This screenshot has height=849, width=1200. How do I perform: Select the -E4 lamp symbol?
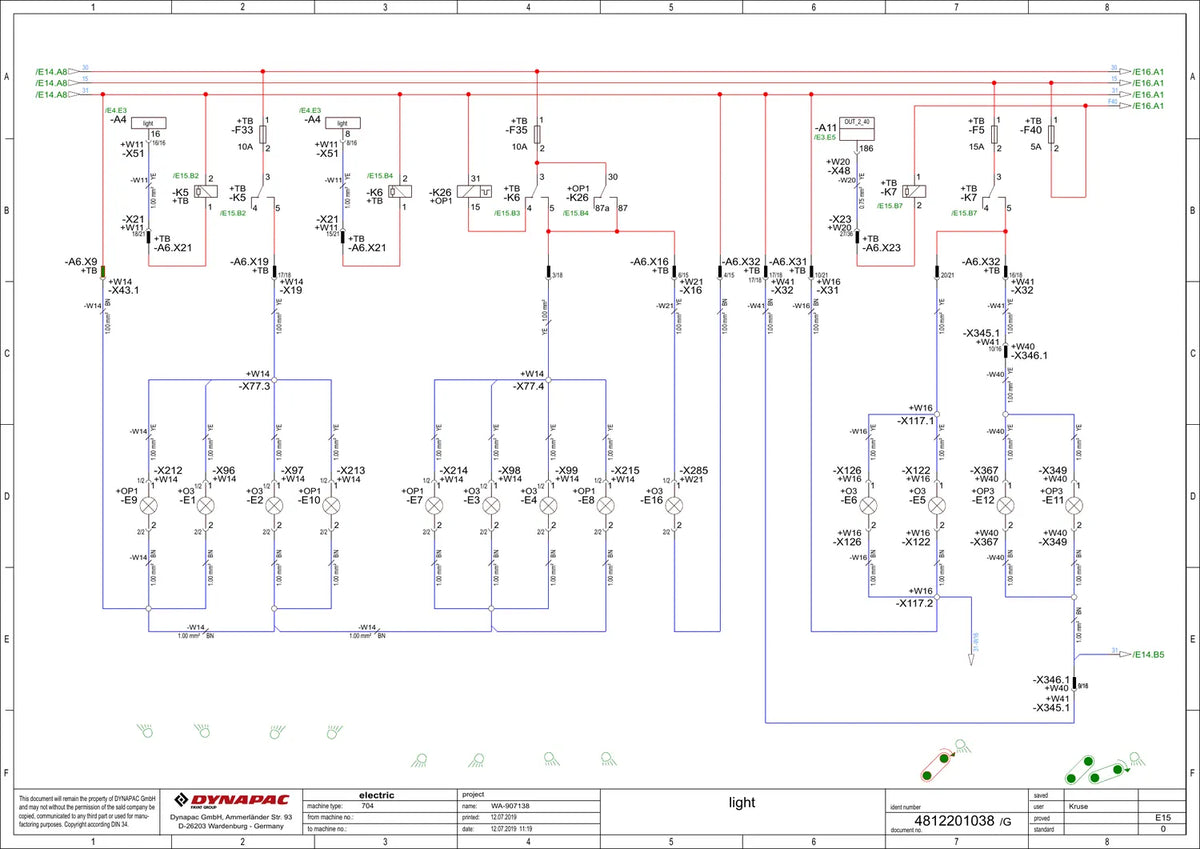tap(549, 506)
